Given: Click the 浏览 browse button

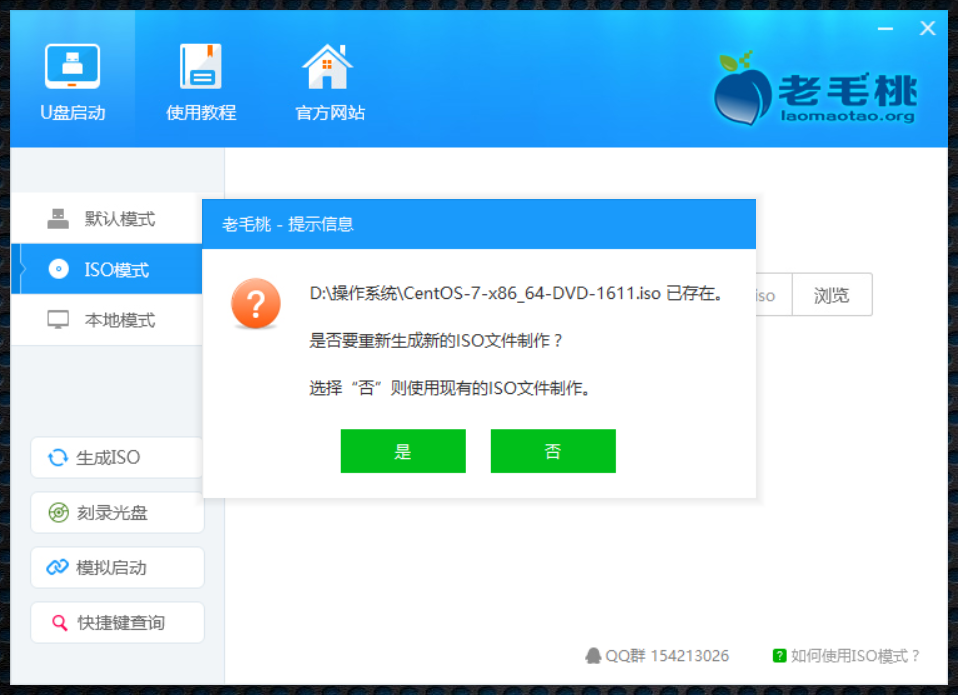Looking at the screenshot, I should tap(832, 295).
